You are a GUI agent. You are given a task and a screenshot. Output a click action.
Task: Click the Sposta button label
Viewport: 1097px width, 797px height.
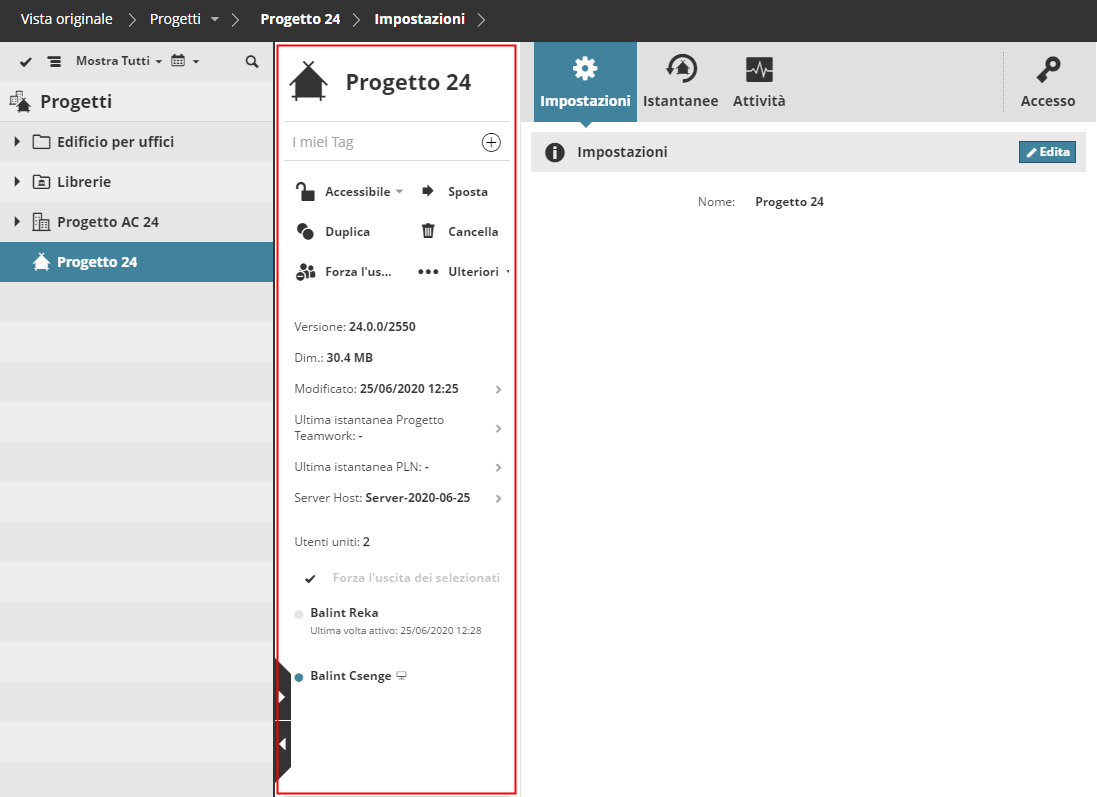[468, 192]
